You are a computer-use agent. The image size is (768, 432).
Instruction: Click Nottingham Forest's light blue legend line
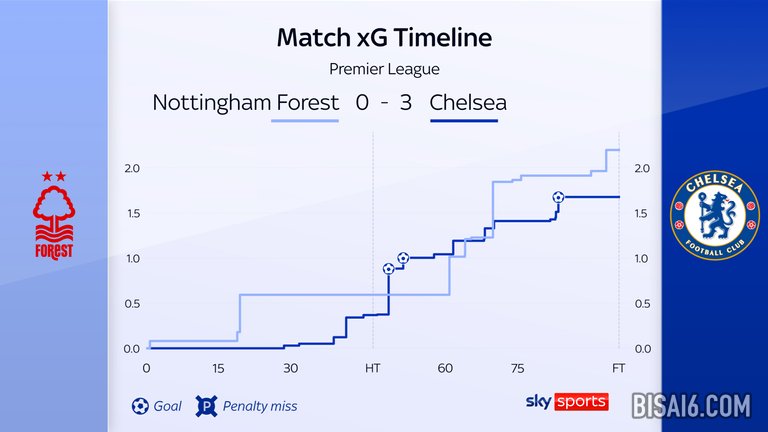click(304, 122)
